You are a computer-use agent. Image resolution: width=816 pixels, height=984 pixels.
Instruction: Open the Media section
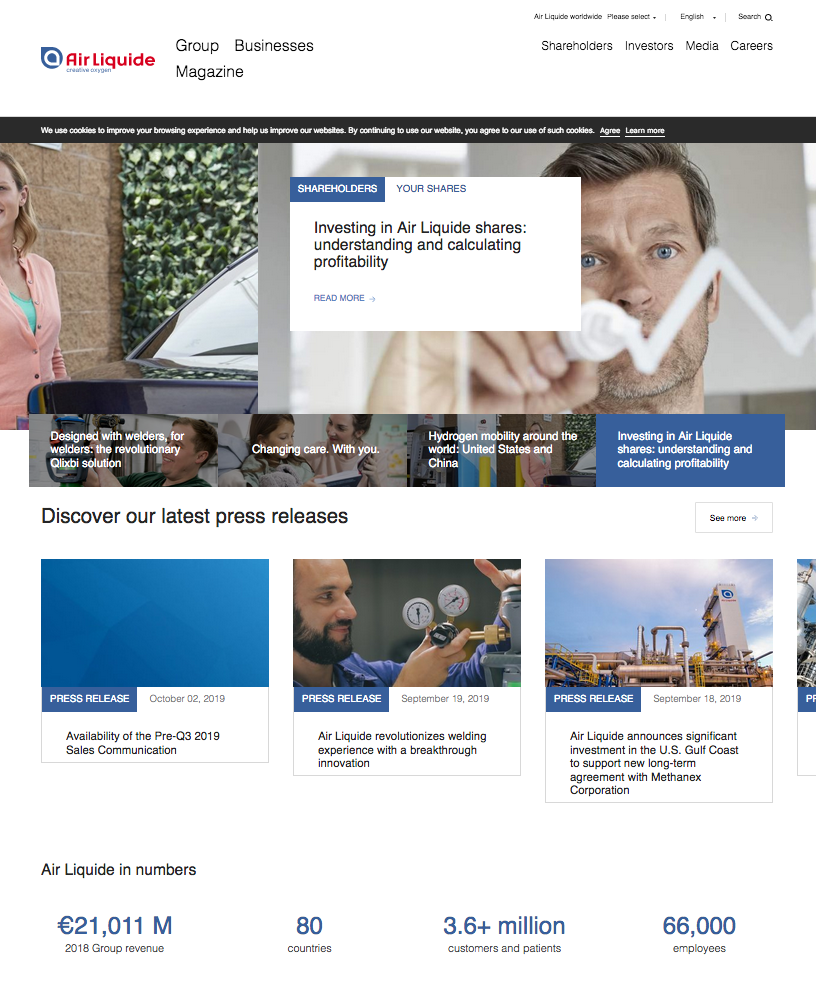[x=702, y=46]
